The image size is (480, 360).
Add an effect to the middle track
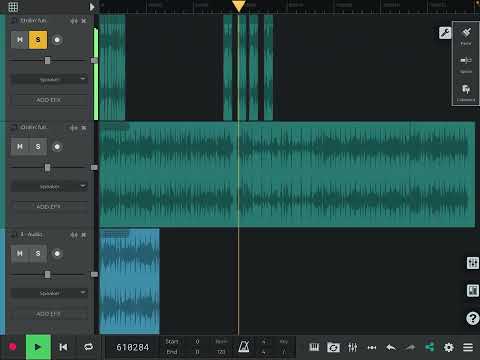[x=49, y=207]
